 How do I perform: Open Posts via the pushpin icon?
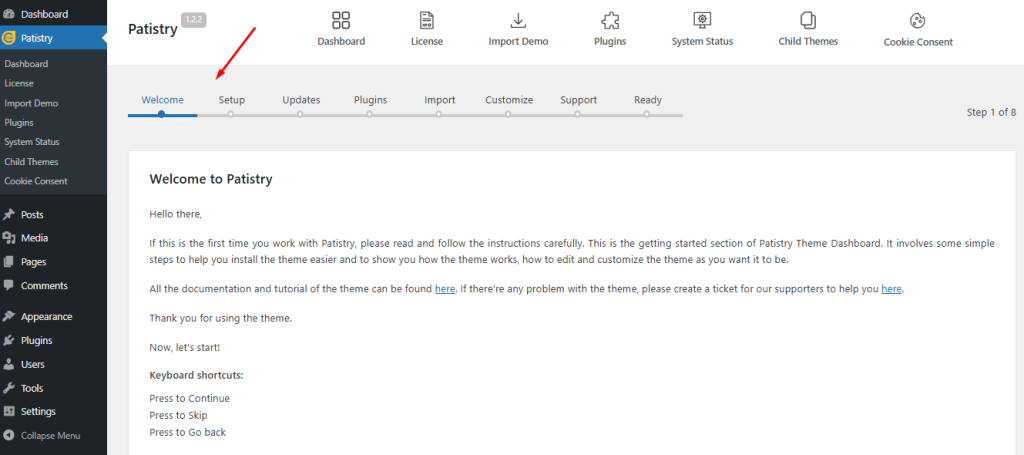coord(9,214)
